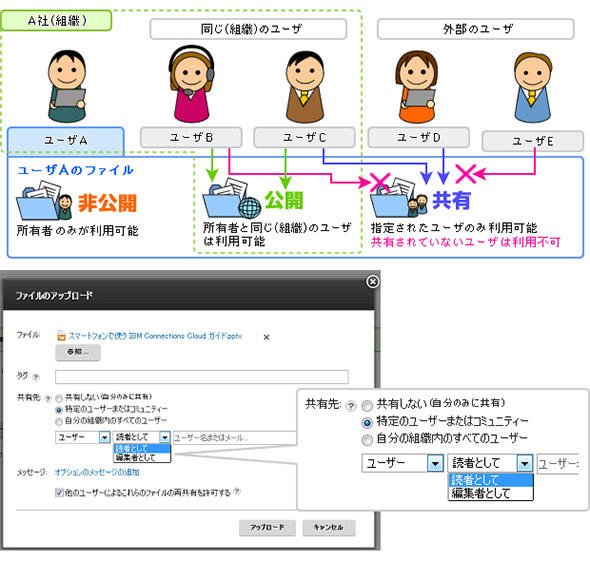Viewport: 590px width, 561px height.
Task: Focus the タグ input field
Action: pos(202,377)
